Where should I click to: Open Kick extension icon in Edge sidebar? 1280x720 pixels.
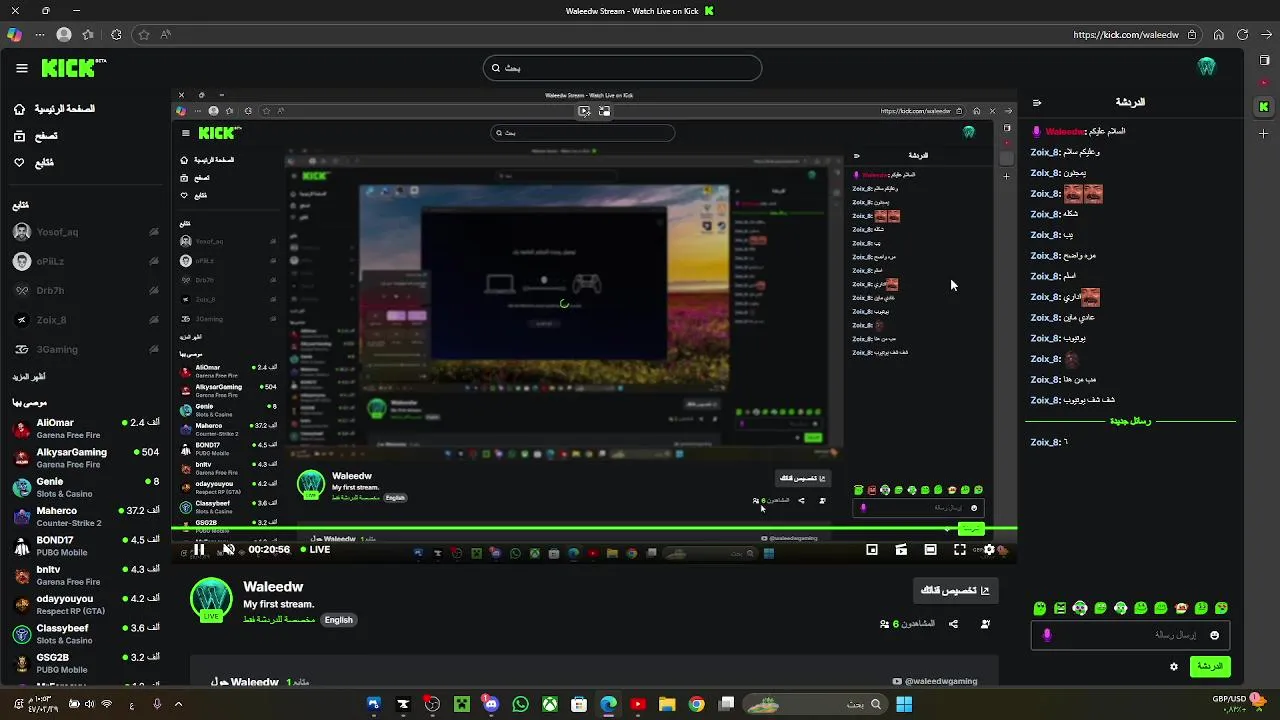[1264, 106]
